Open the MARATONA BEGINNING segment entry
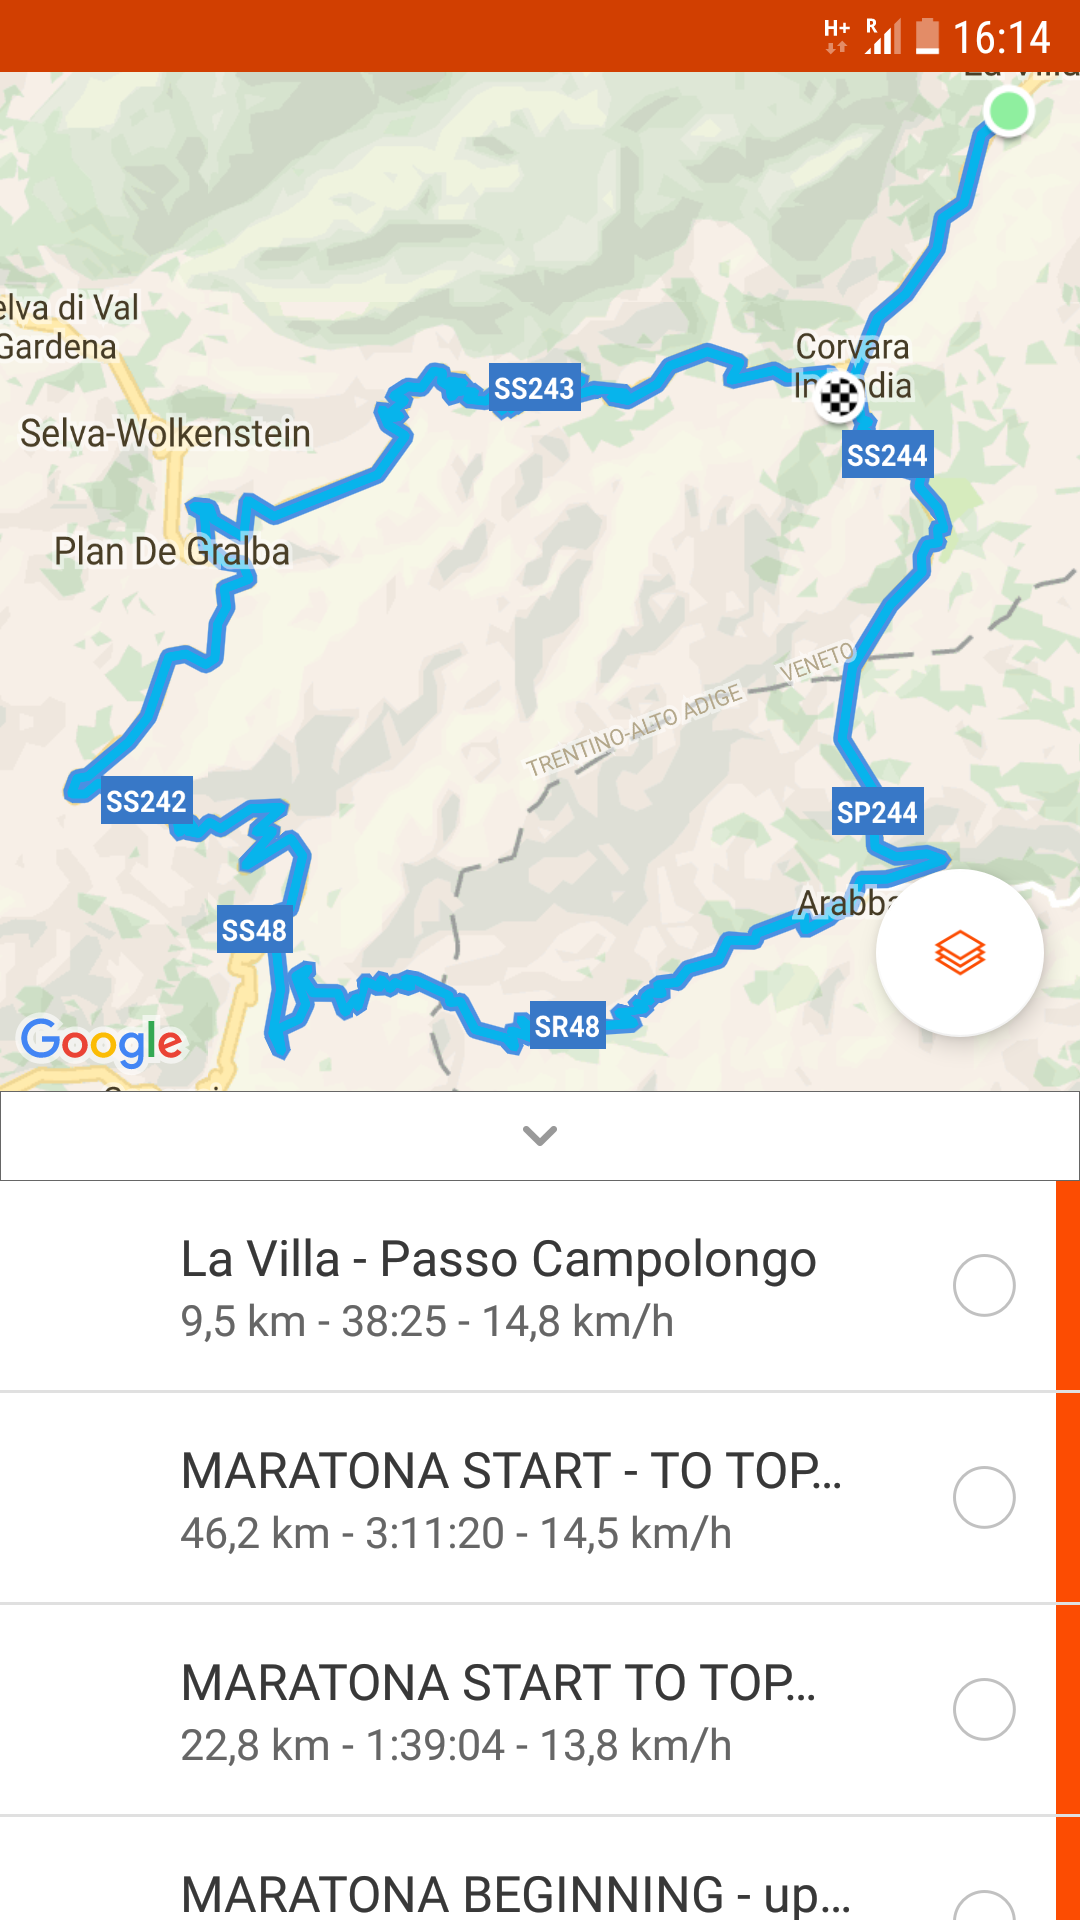Screen dimensions: 1080x1920 (x=515, y=1892)
